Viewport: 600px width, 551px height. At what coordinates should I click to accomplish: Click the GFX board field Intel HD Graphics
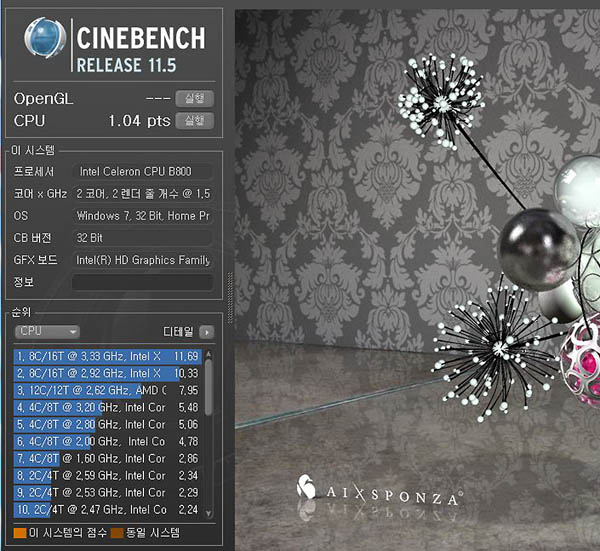click(142, 260)
